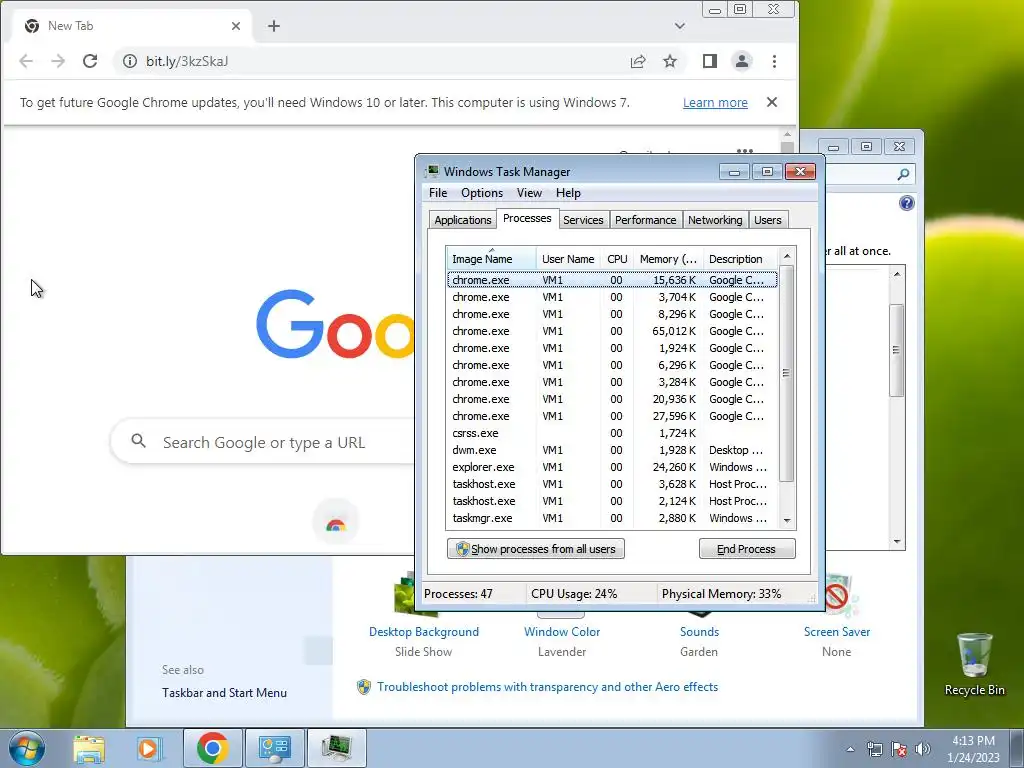The image size is (1024, 768).
Task: Click the magnifier icon in Google search box
Action: pyautogui.click(x=138, y=441)
